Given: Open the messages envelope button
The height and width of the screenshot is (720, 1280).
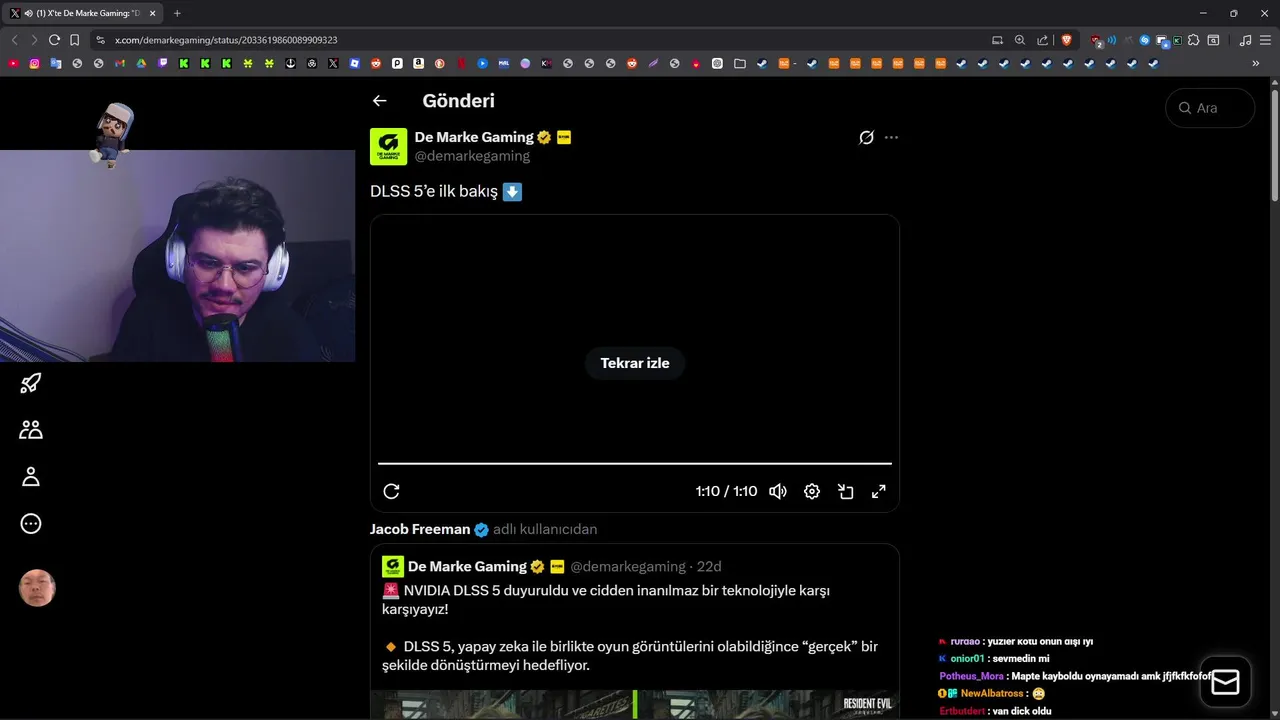Looking at the screenshot, I should (x=1225, y=682).
